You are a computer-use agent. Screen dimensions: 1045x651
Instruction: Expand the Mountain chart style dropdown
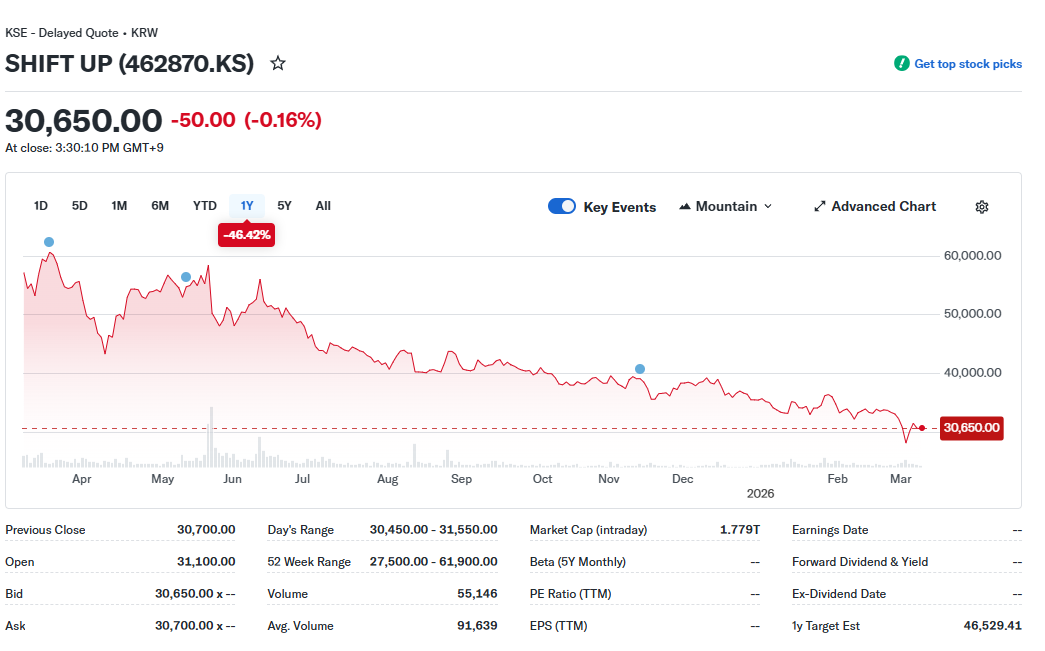[768, 207]
